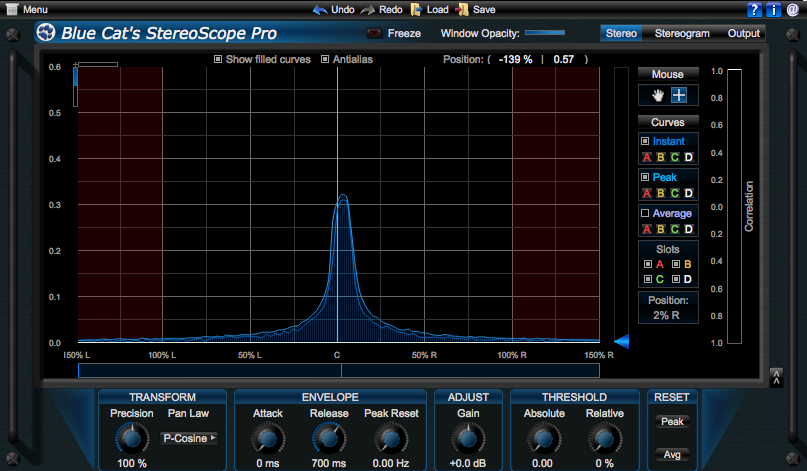Viewport: 807px width, 471px height.
Task: Click Average curve slot A letter
Action: [647, 229]
